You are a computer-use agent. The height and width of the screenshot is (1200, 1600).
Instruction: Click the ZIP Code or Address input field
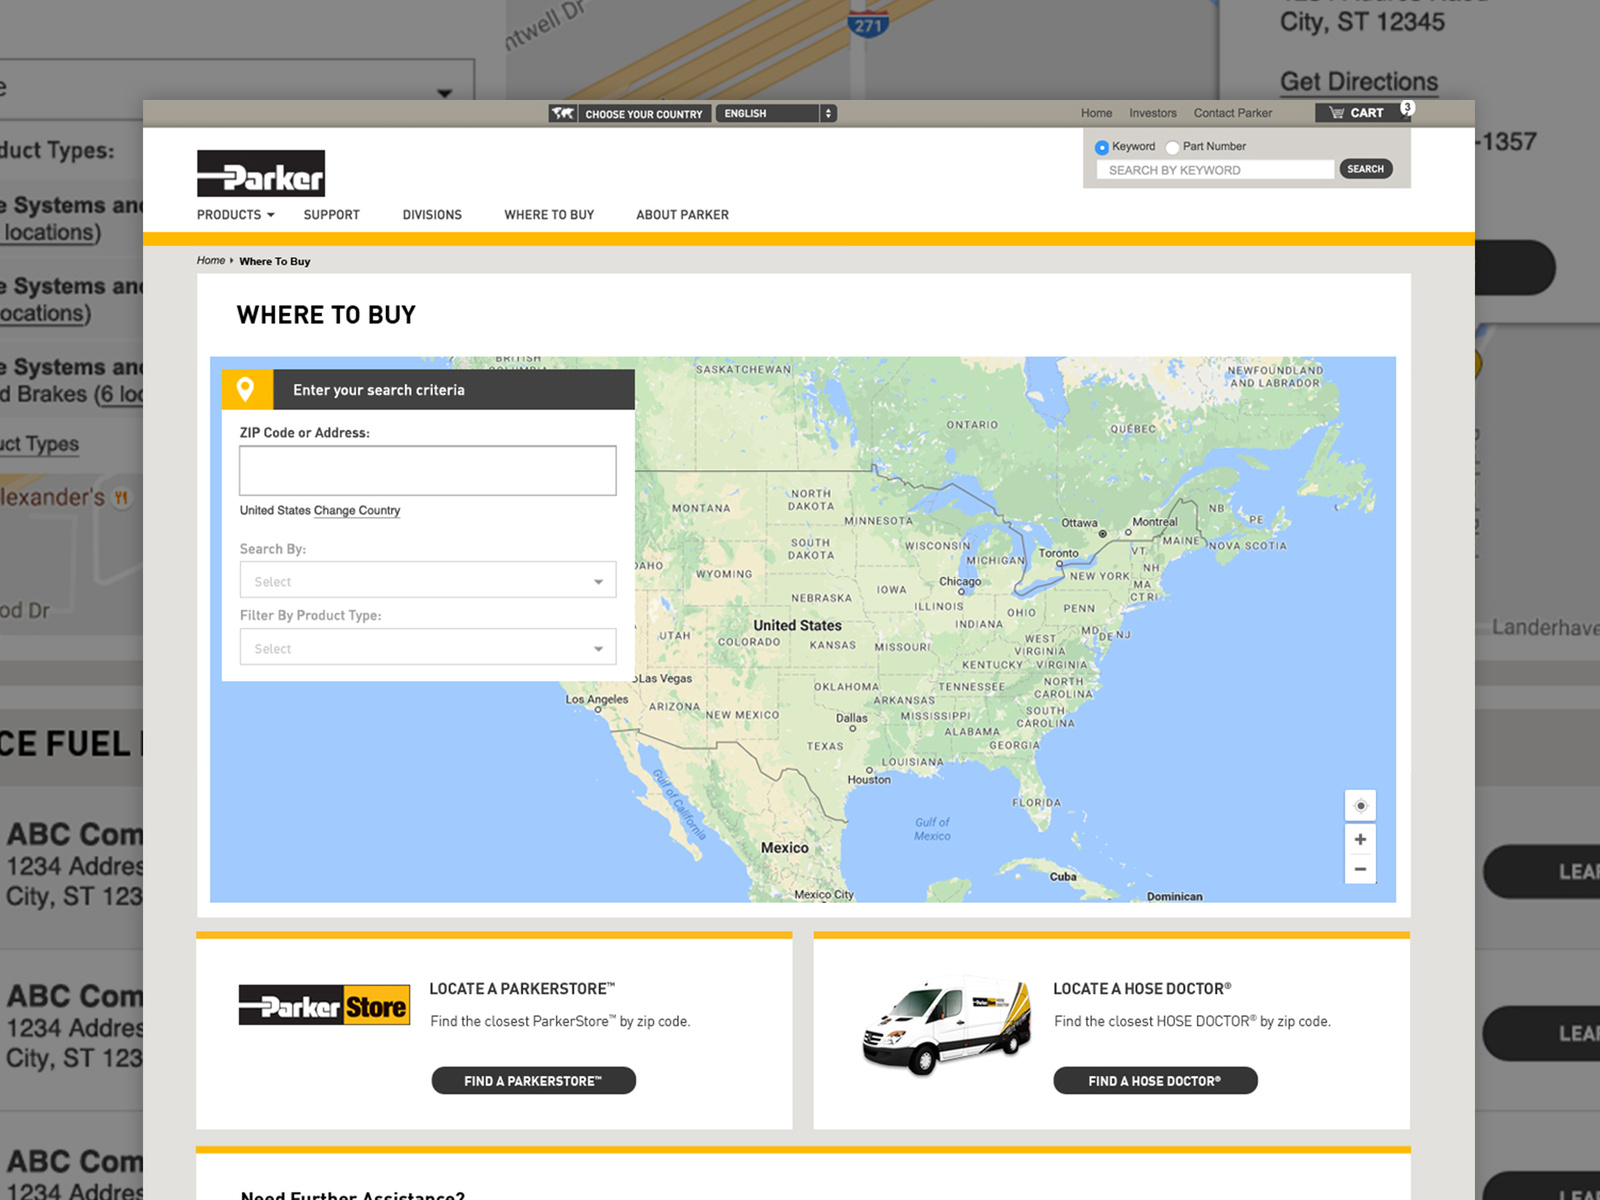point(427,470)
